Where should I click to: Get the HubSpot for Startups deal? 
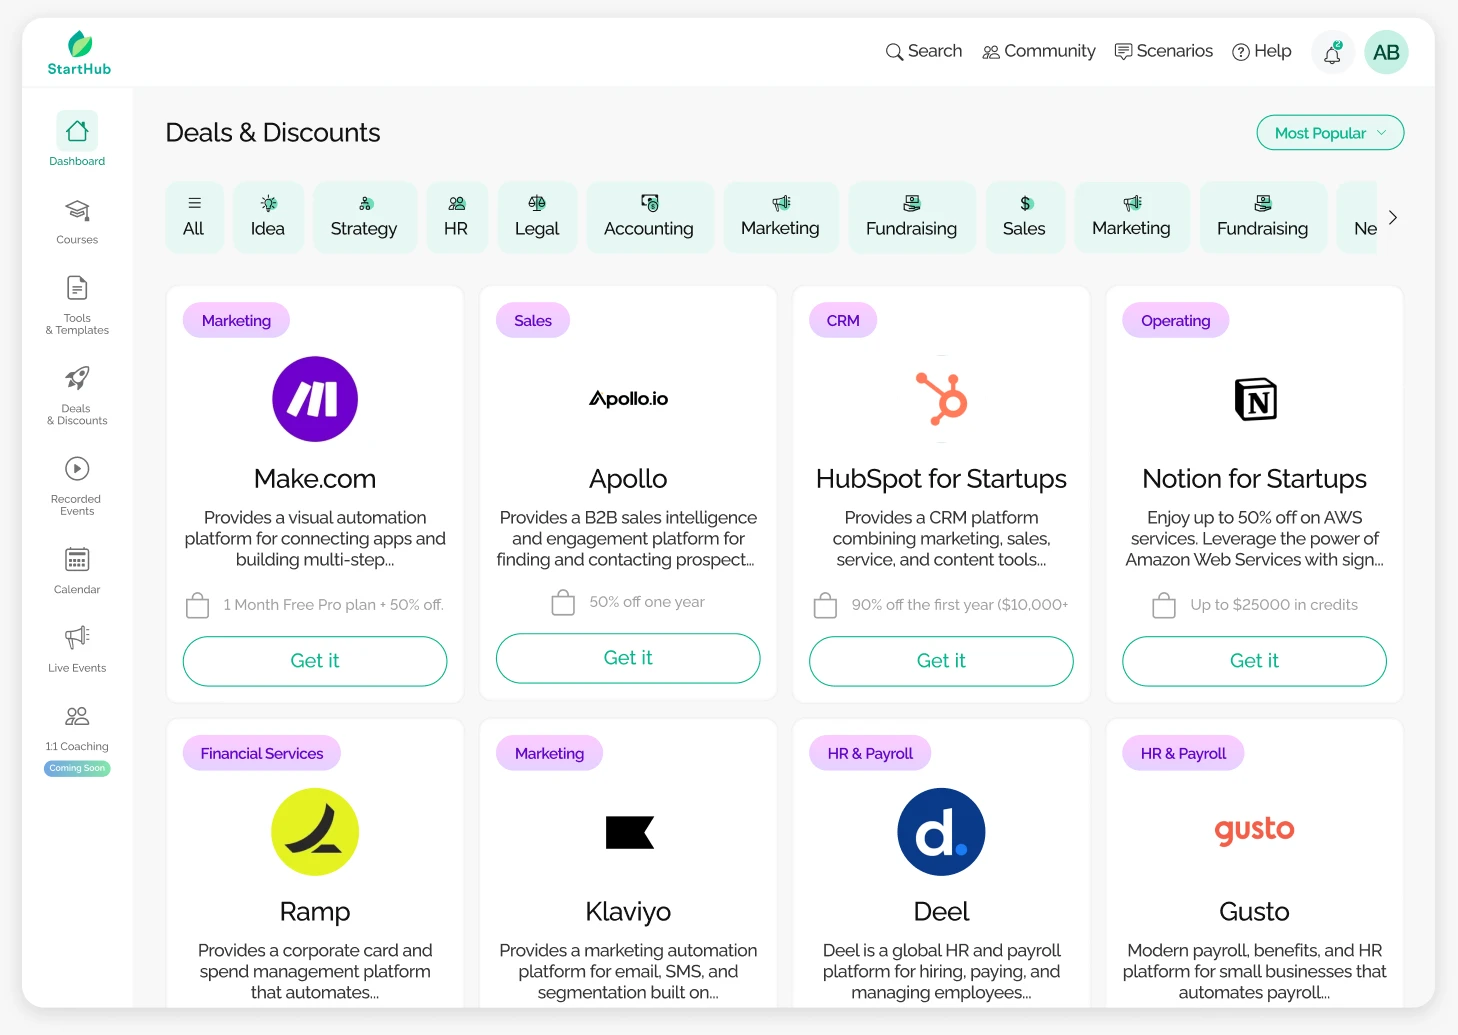click(x=941, y=661)
